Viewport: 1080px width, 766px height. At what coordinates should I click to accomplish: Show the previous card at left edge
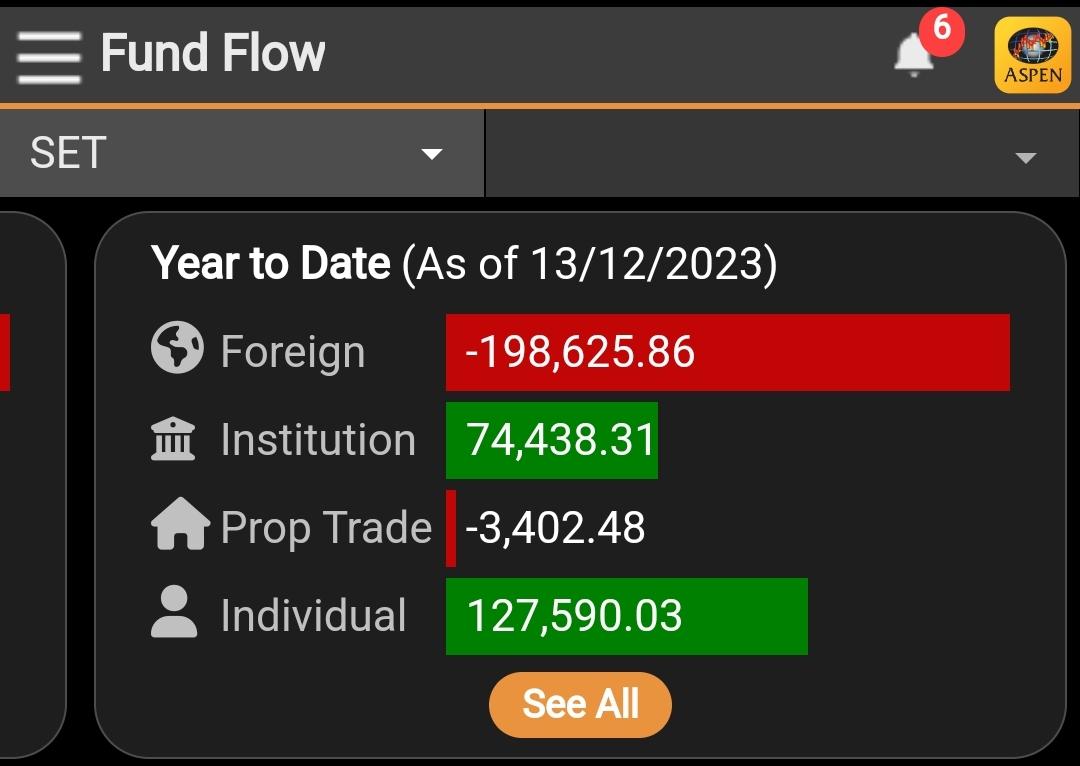pos(31,485)
